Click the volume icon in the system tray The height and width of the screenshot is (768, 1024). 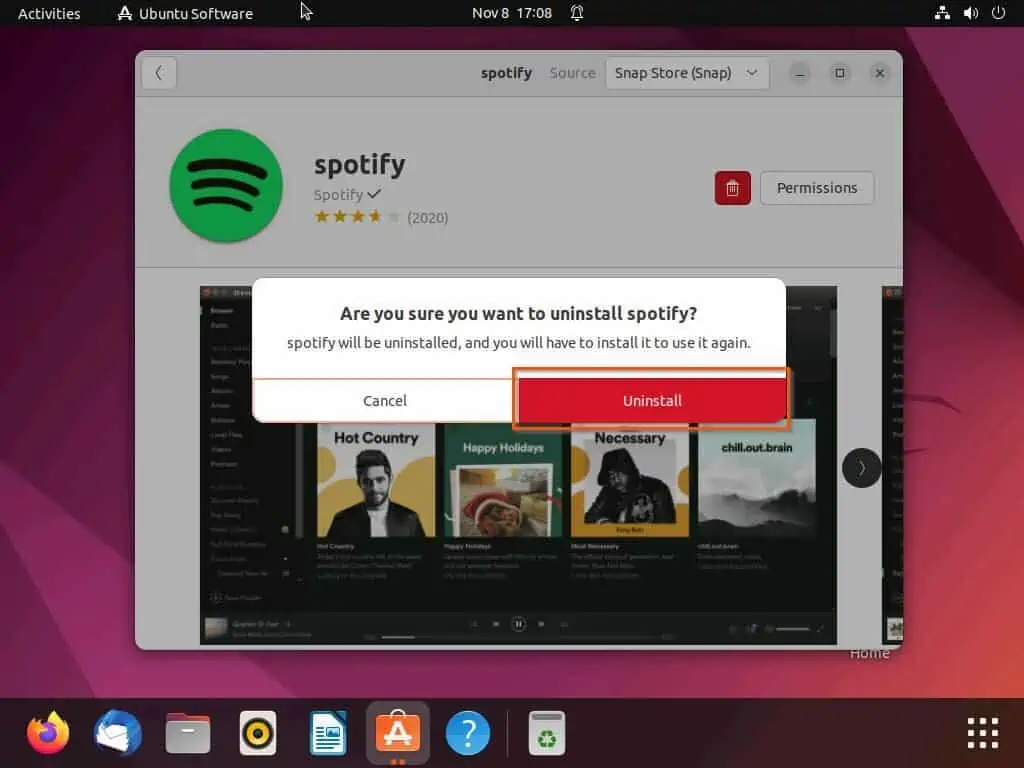[x=971, y=13]
